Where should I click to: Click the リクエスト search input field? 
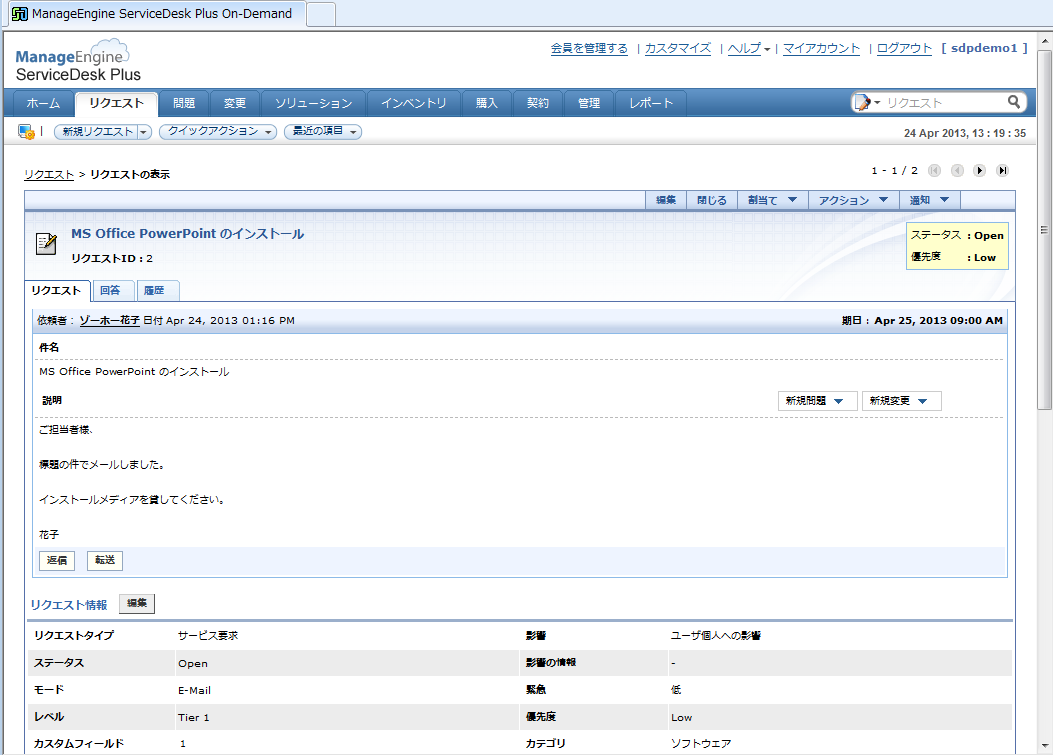click(x=942, y=102)
